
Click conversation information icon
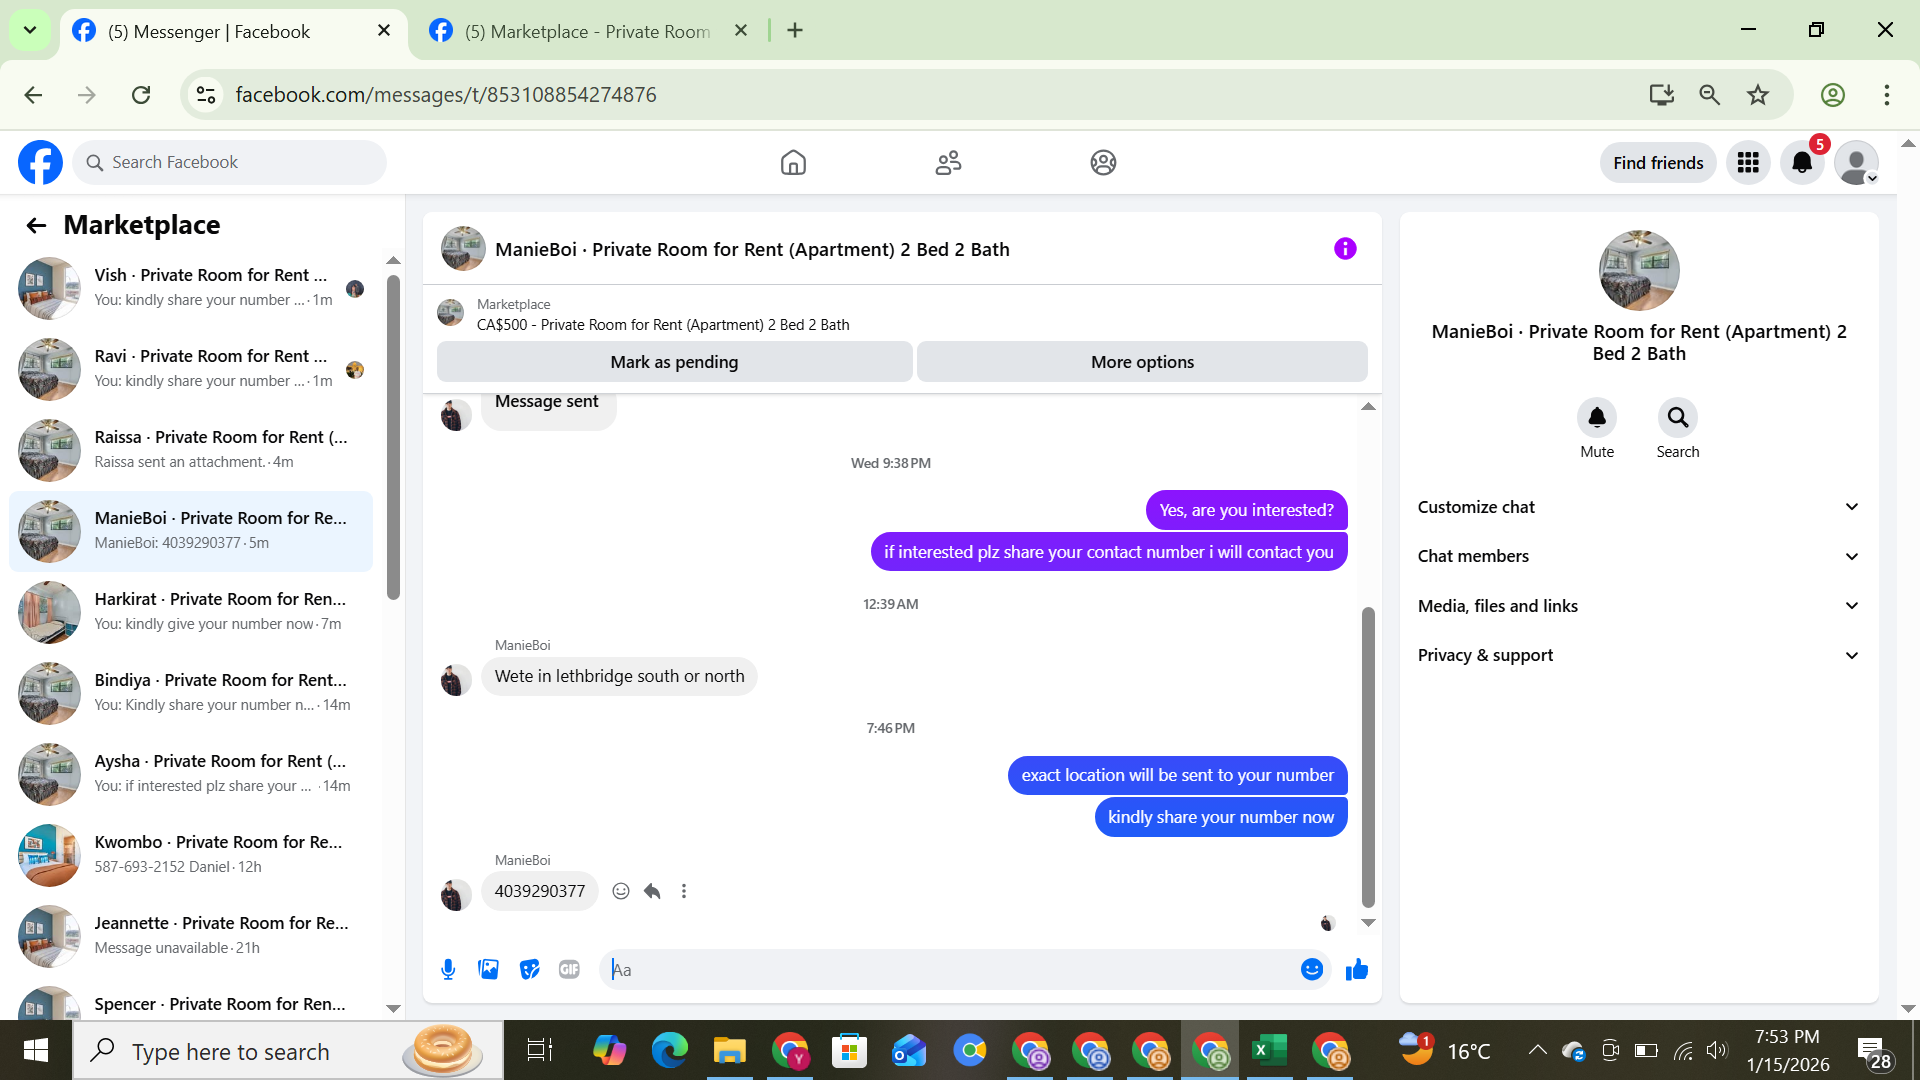[x=1345, y=249]
